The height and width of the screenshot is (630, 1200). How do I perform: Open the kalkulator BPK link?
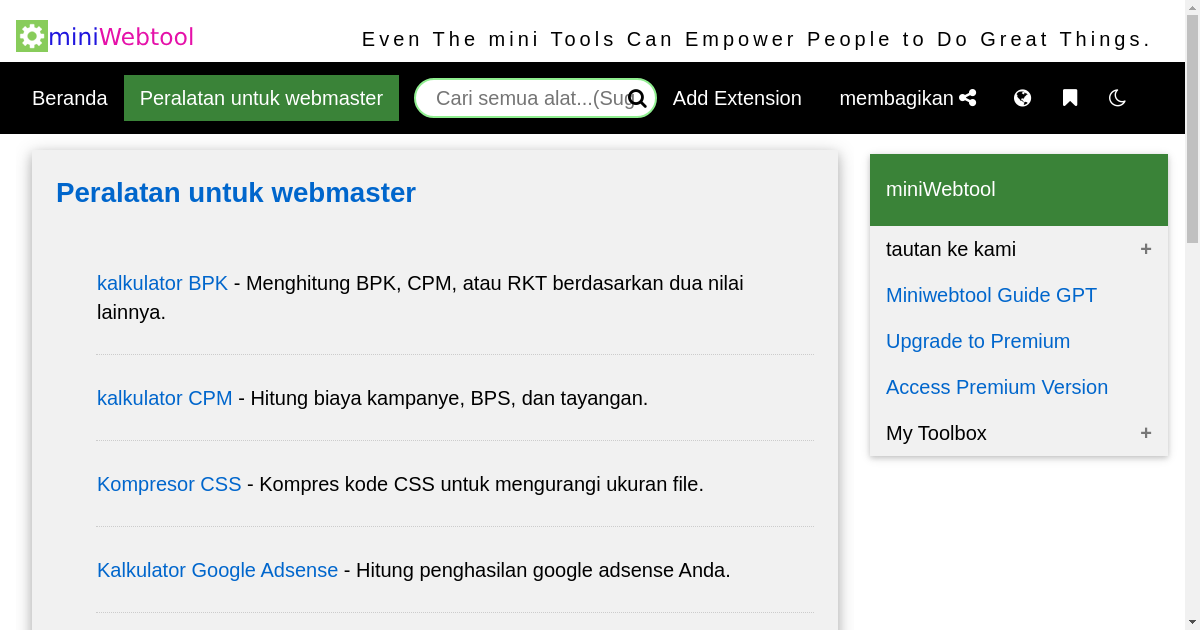click(162, 283)
